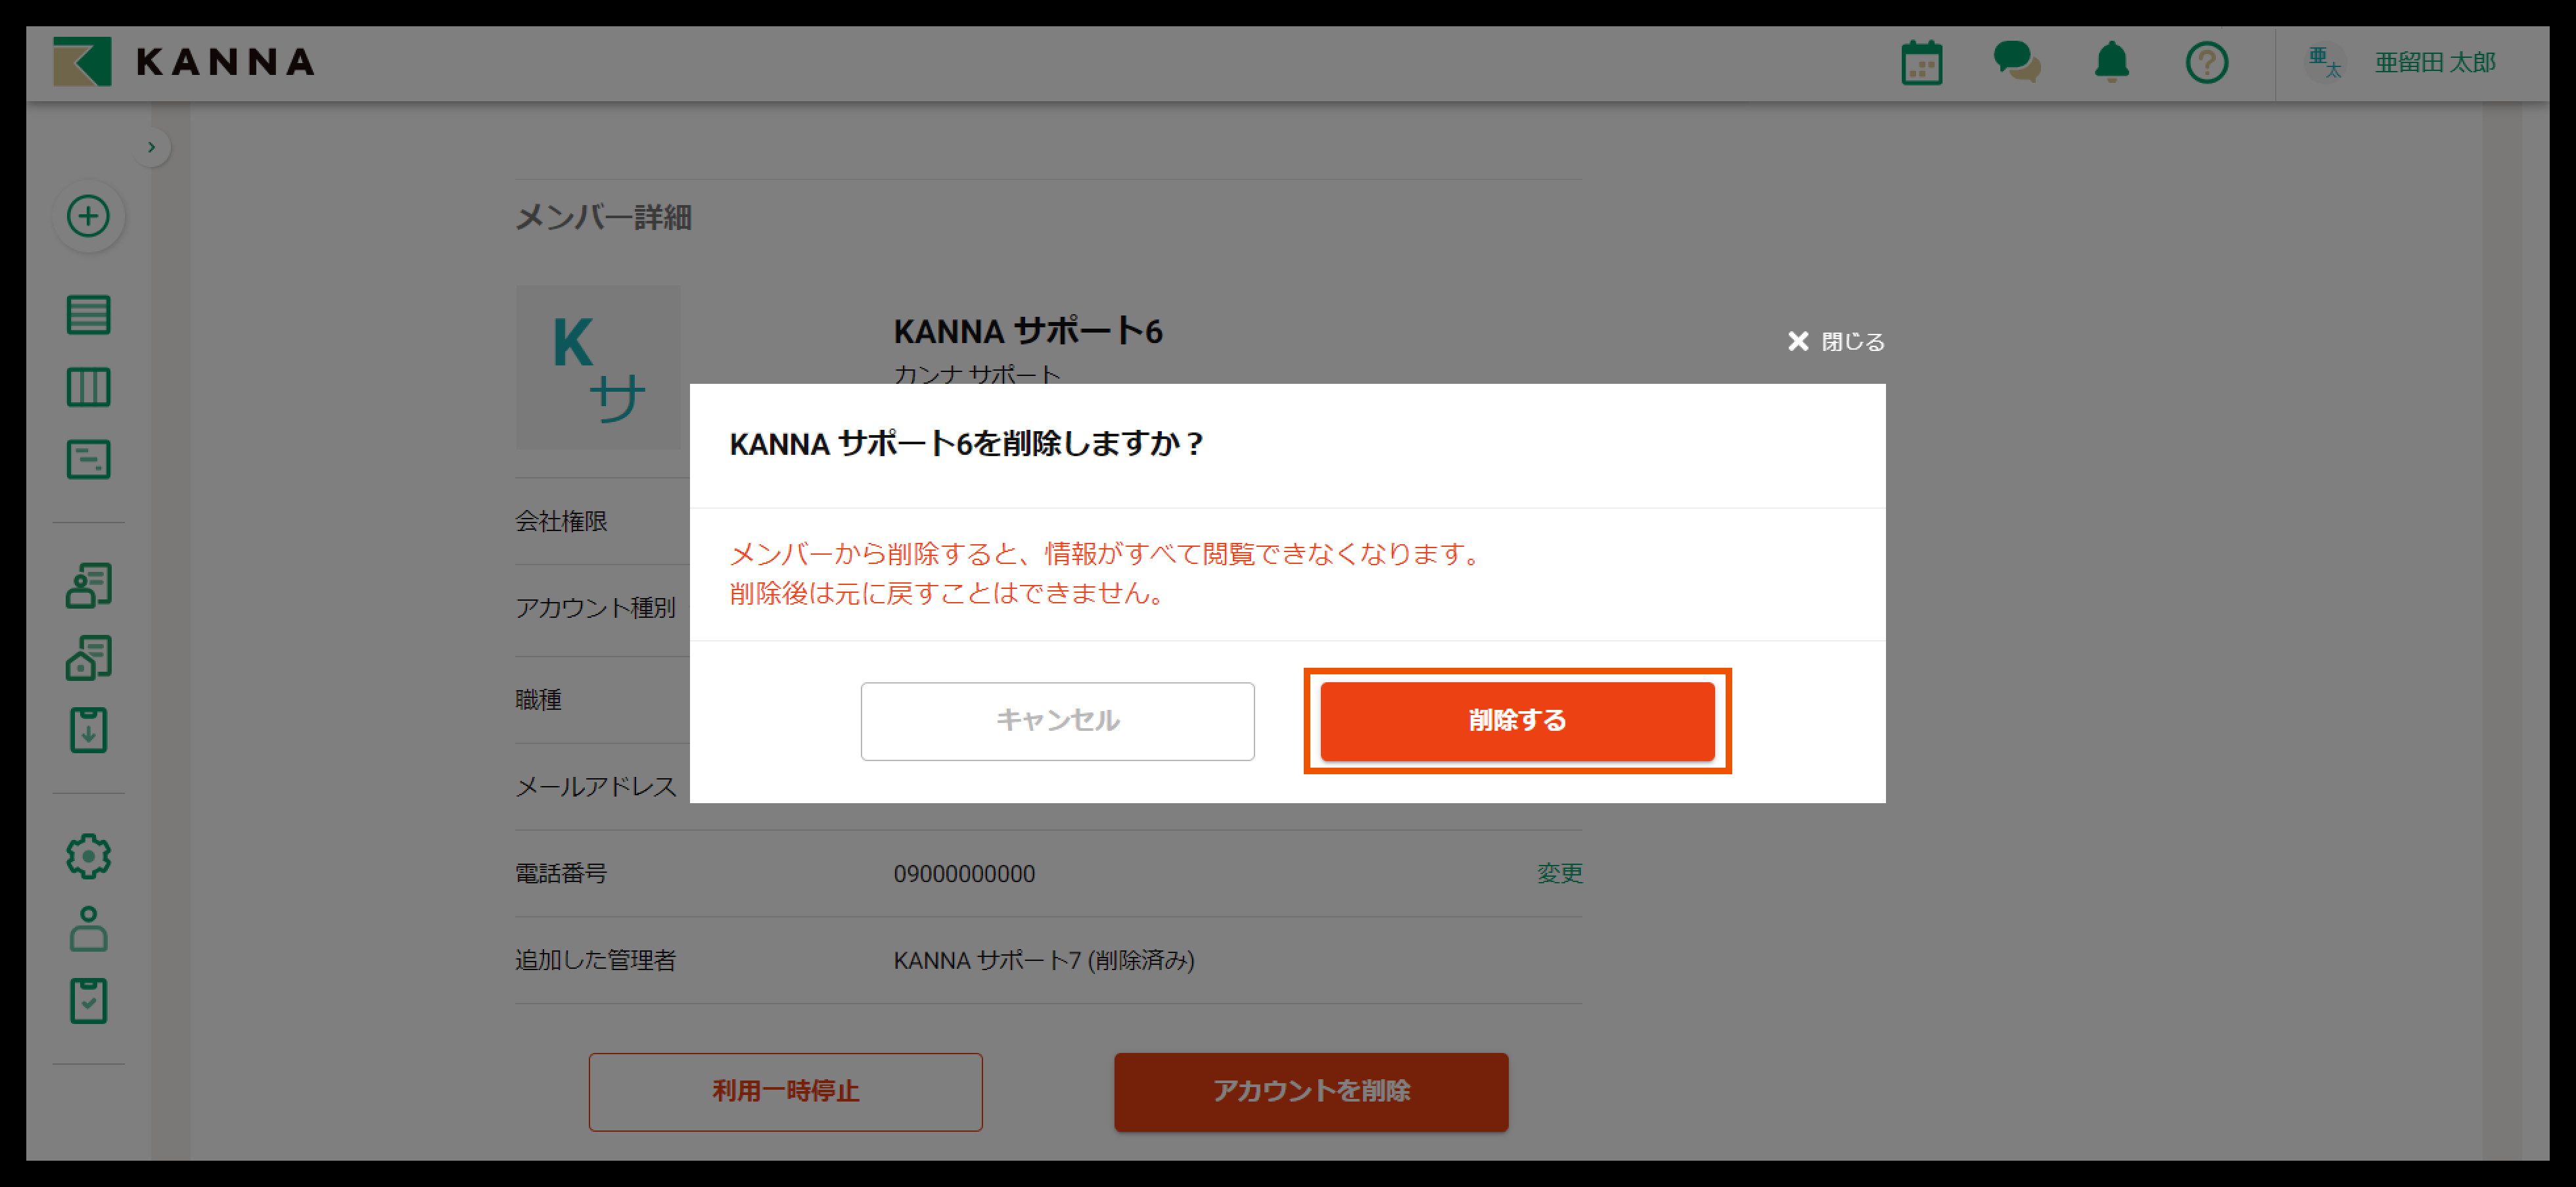Open the notifications bell
This screenshot has width=2576, height=1187.
tap(2111, 62)
